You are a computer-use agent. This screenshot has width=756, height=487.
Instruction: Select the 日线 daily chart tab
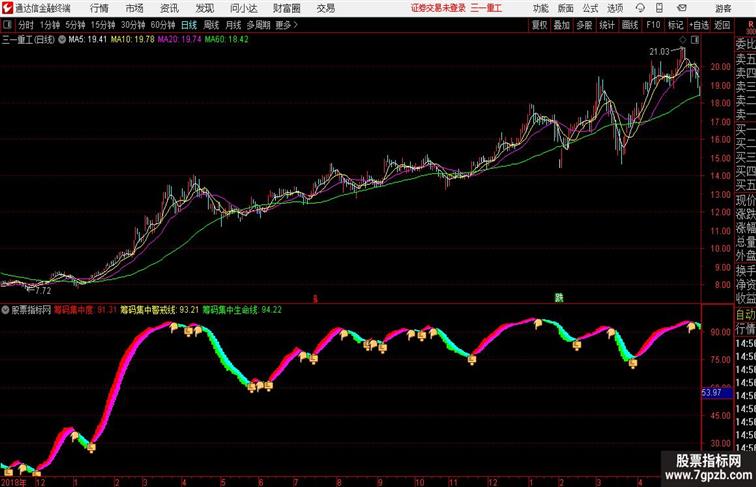(189, 25)
